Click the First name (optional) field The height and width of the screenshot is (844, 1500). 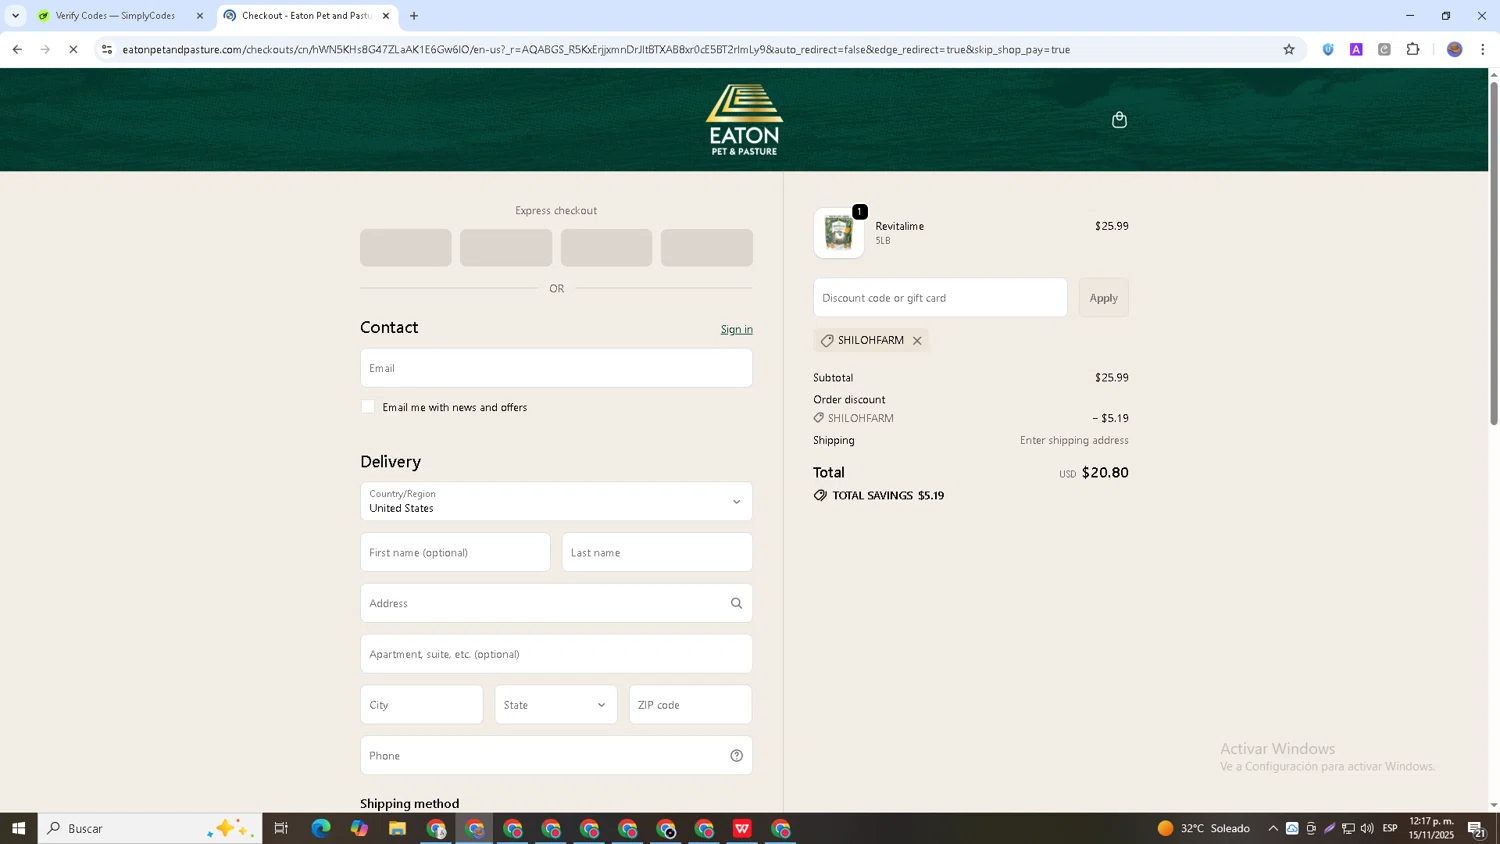pyautogui.click(x=455, y=552)
